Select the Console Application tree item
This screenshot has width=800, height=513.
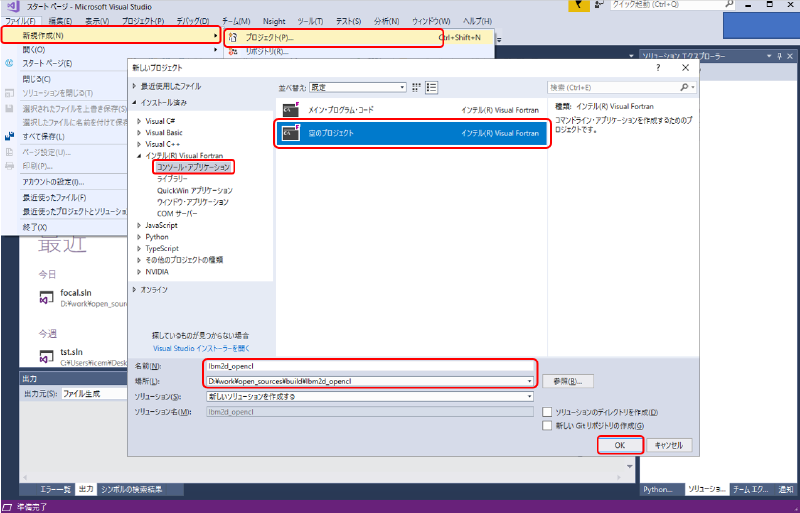tap(193, 167)
